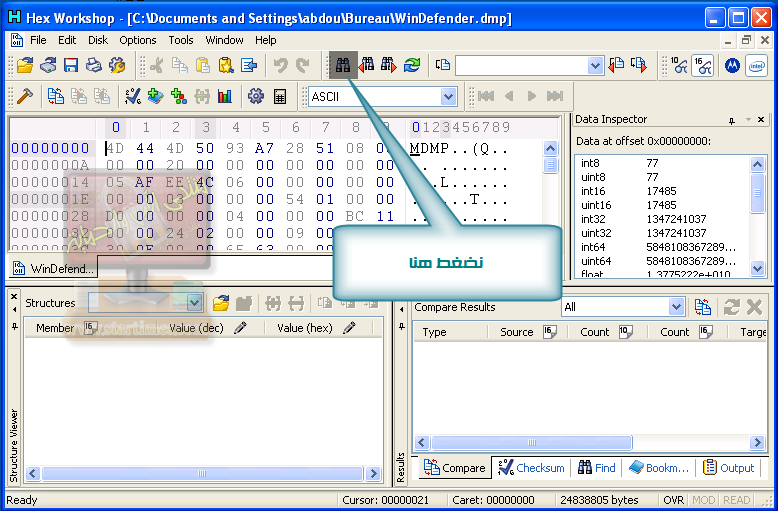Open the File menu
Image resolution: width=778 pixels, height=511 pixels.
38,40
